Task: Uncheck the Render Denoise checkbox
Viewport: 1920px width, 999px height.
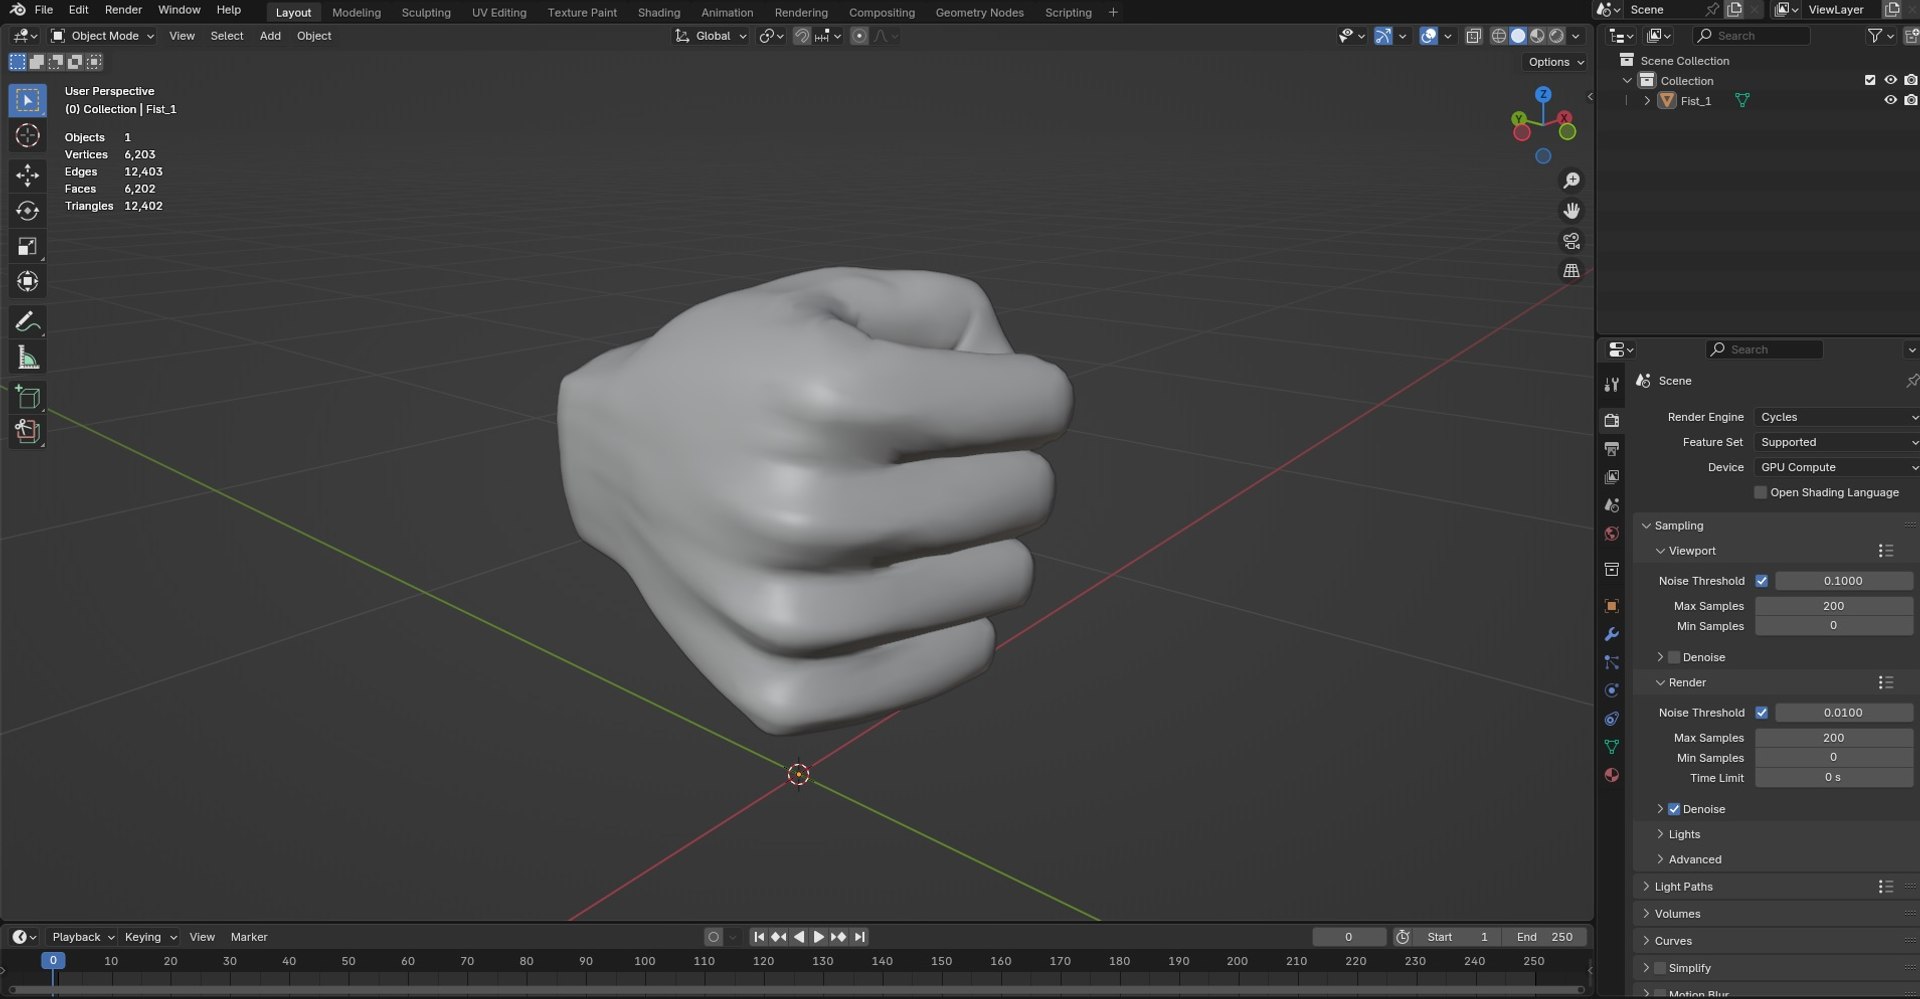Action: [x=1674, y=809]
